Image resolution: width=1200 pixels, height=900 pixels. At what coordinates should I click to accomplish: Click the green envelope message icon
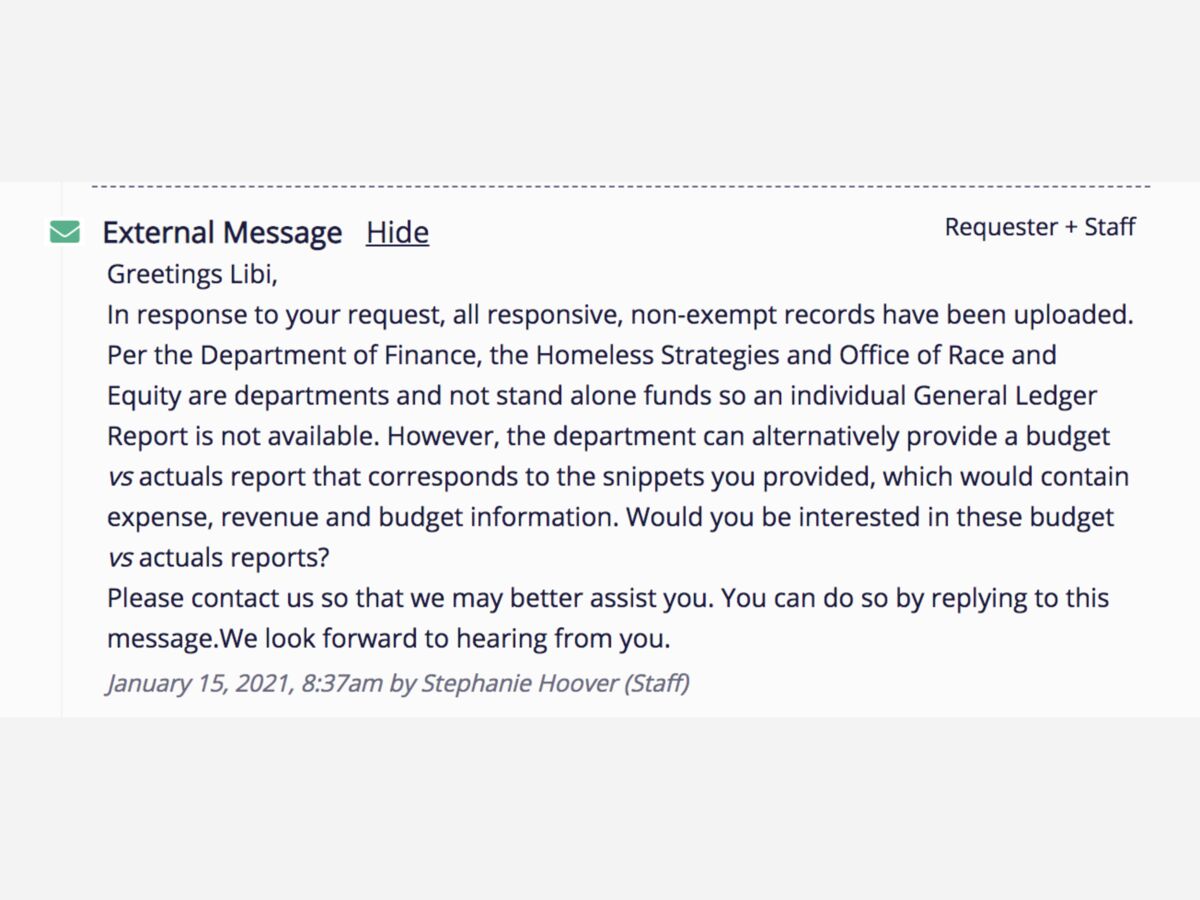click(65, 232)
